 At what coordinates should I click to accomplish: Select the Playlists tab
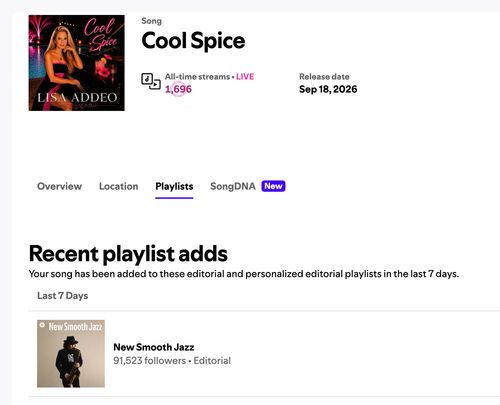point(174,186)
